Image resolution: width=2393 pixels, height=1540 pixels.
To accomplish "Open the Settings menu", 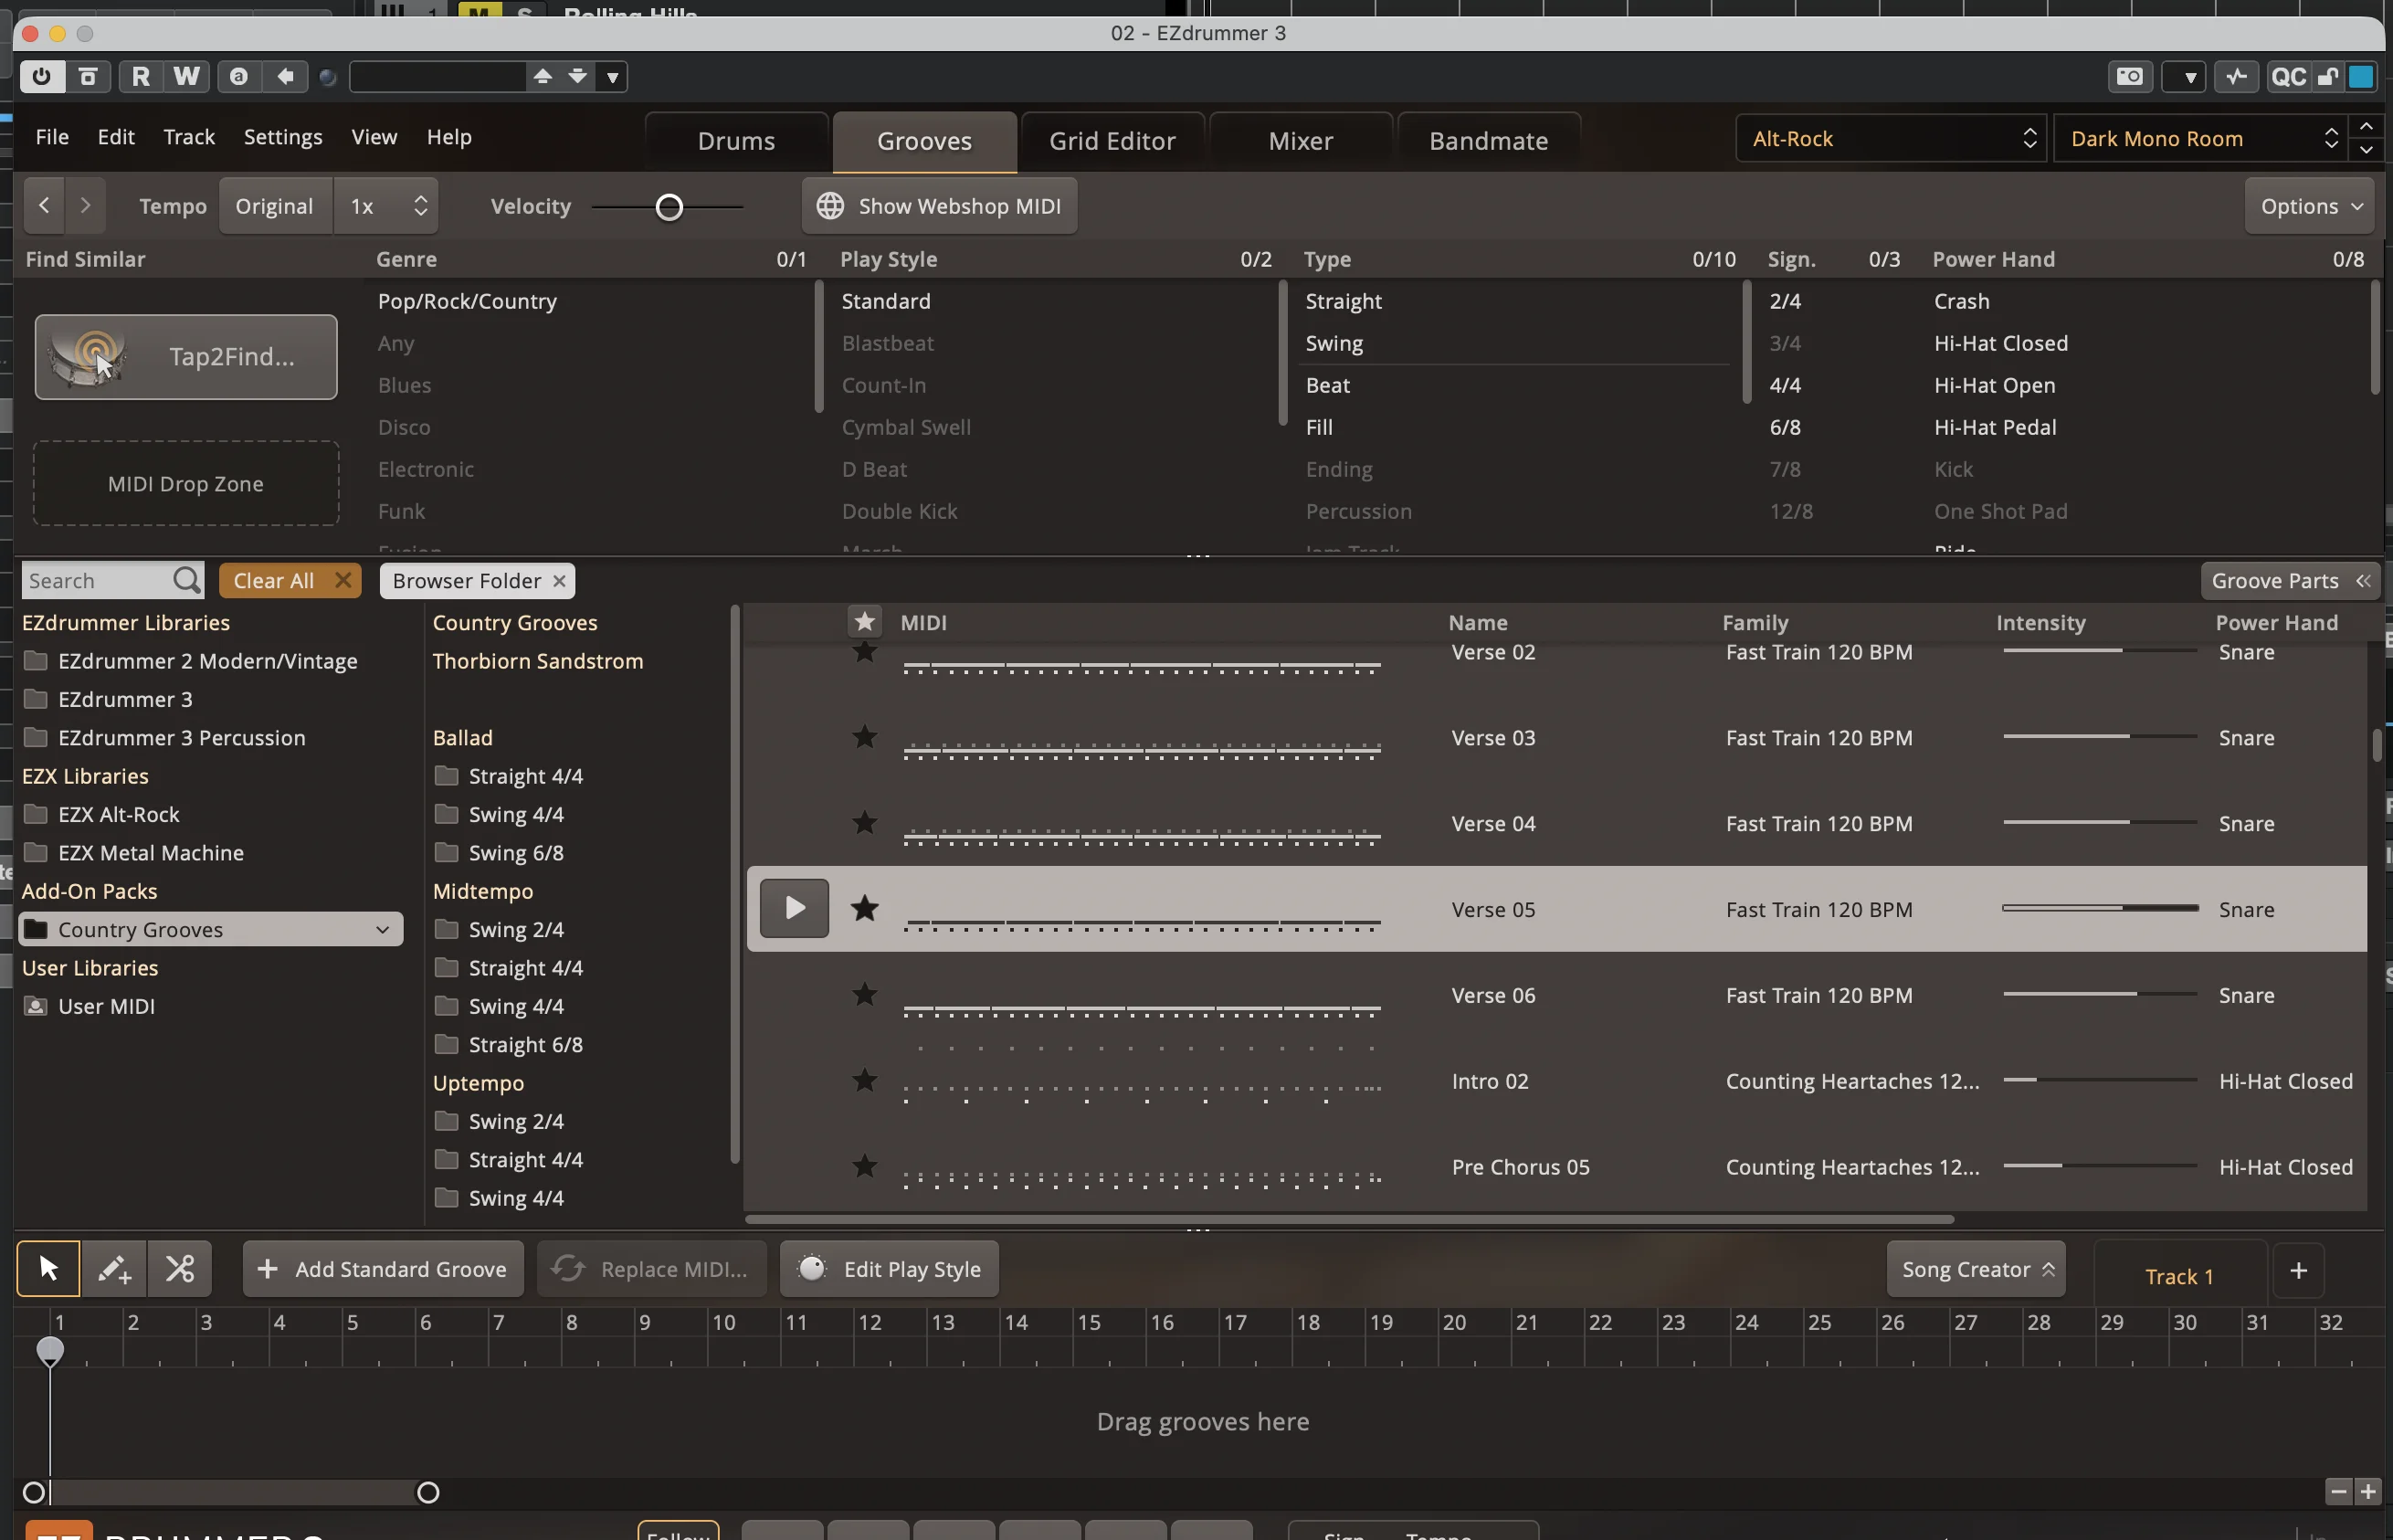I will pos(283,137).
